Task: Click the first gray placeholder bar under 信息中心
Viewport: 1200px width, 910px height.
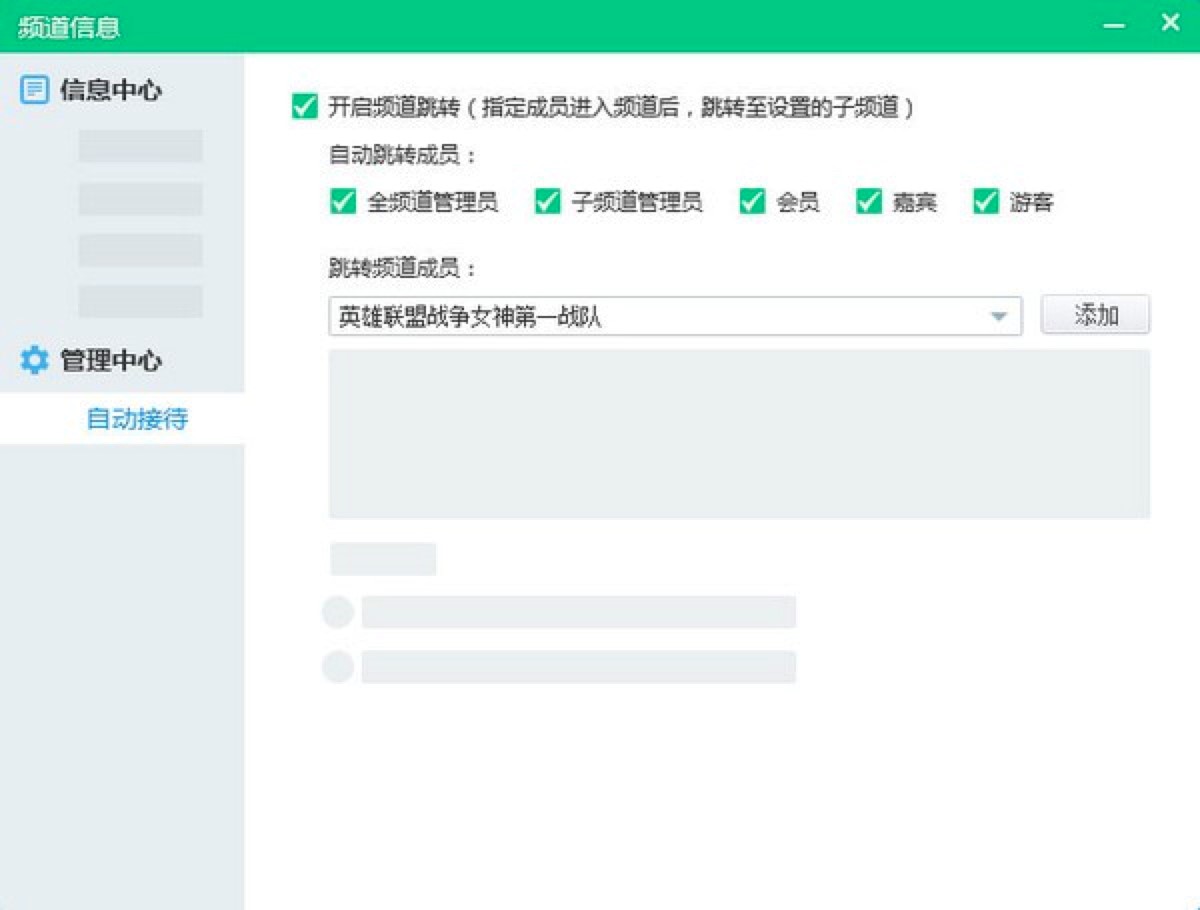Action: 140,147
